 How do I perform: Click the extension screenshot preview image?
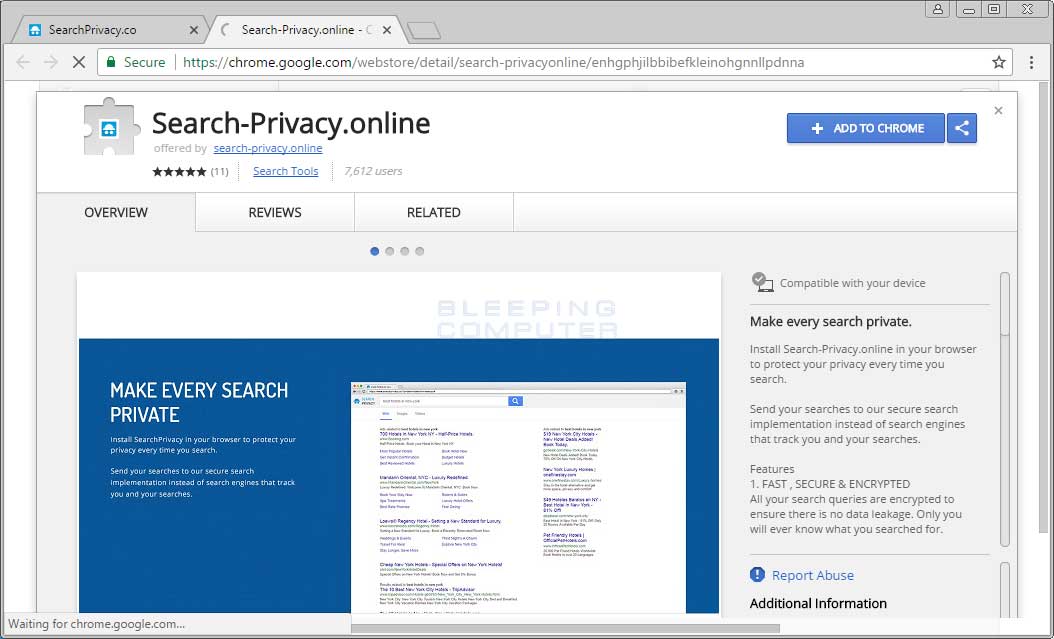pyautogui.click(x=399, y=443)
